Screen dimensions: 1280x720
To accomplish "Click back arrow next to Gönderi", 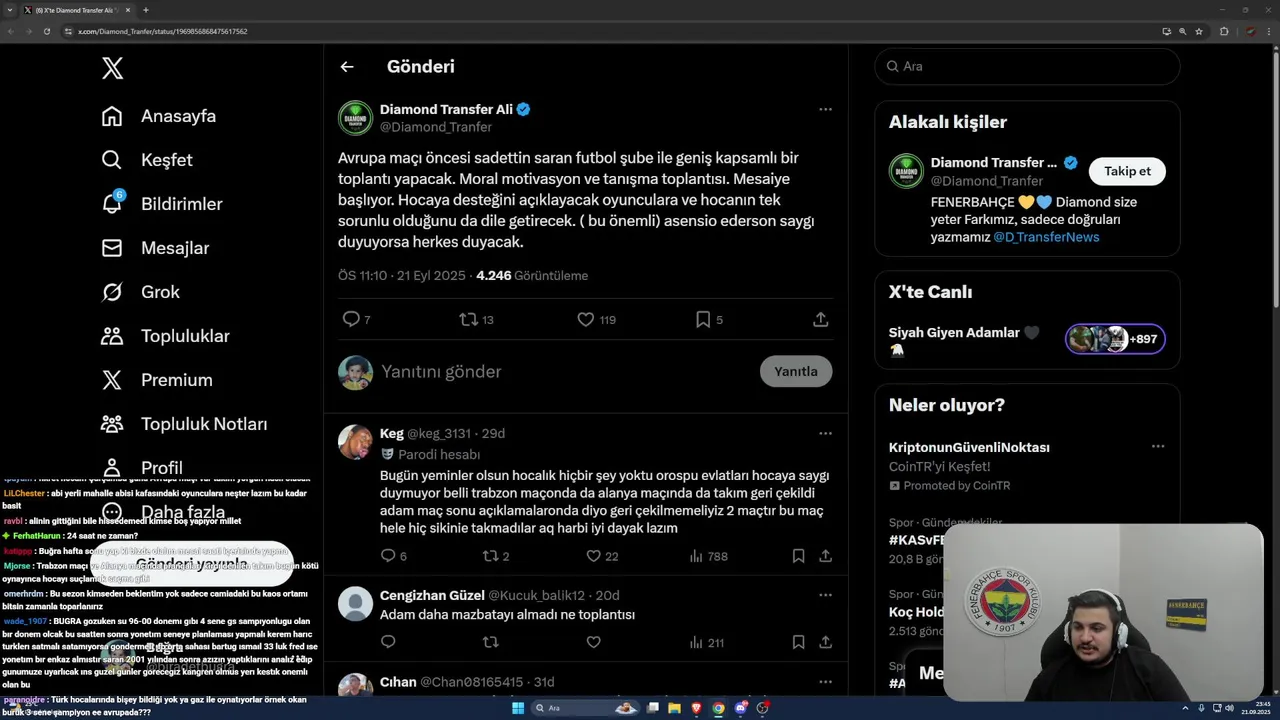I will click(347, 67).
